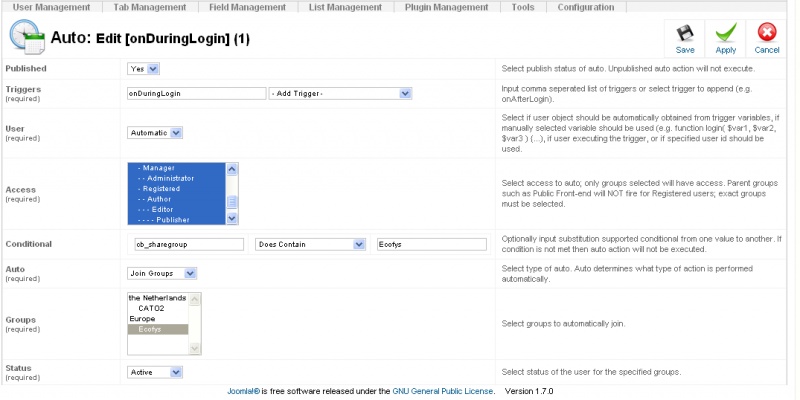Click the Auto clock calendar icon
This screenshot has height=400, width=800.
(27, 37)
